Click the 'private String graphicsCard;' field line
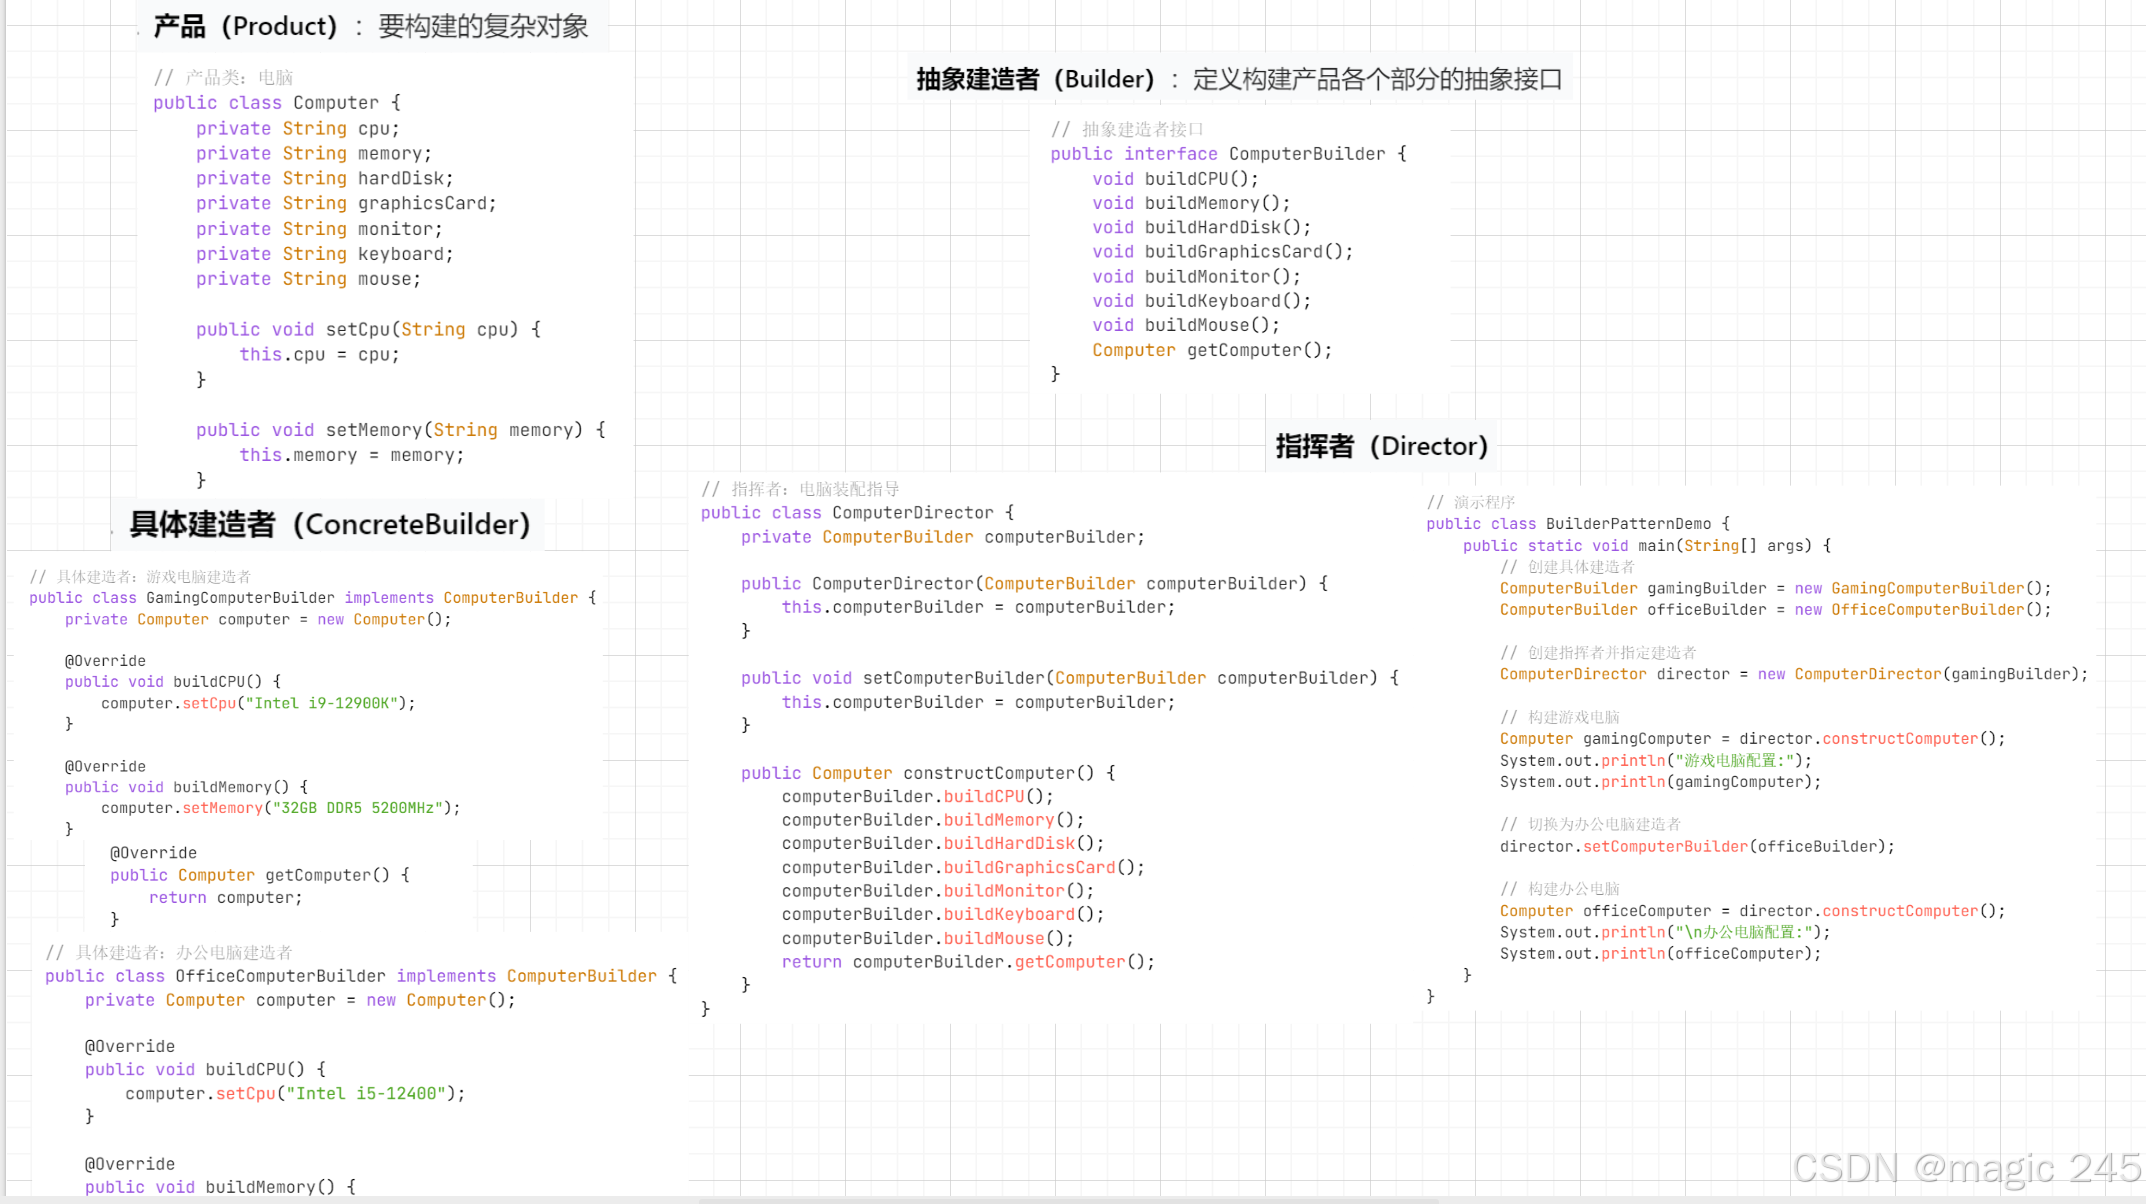The image size is (2146, 1204). 345,204
